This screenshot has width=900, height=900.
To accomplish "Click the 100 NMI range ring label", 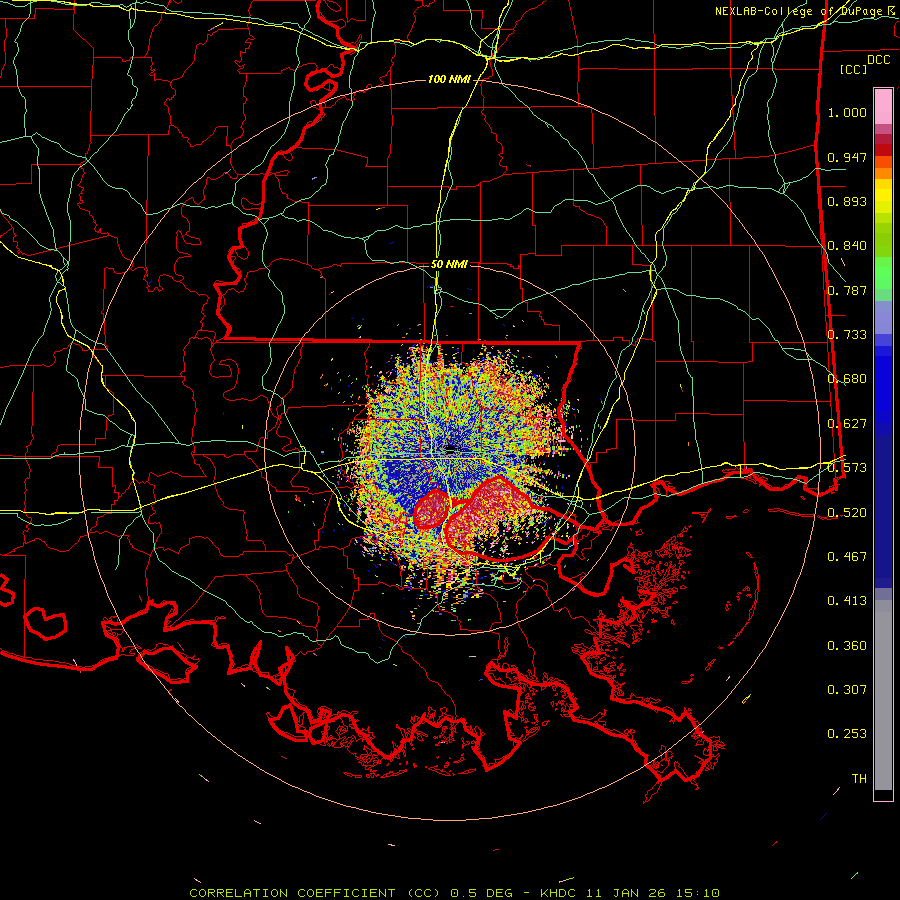I will click(x=449, y=79).
